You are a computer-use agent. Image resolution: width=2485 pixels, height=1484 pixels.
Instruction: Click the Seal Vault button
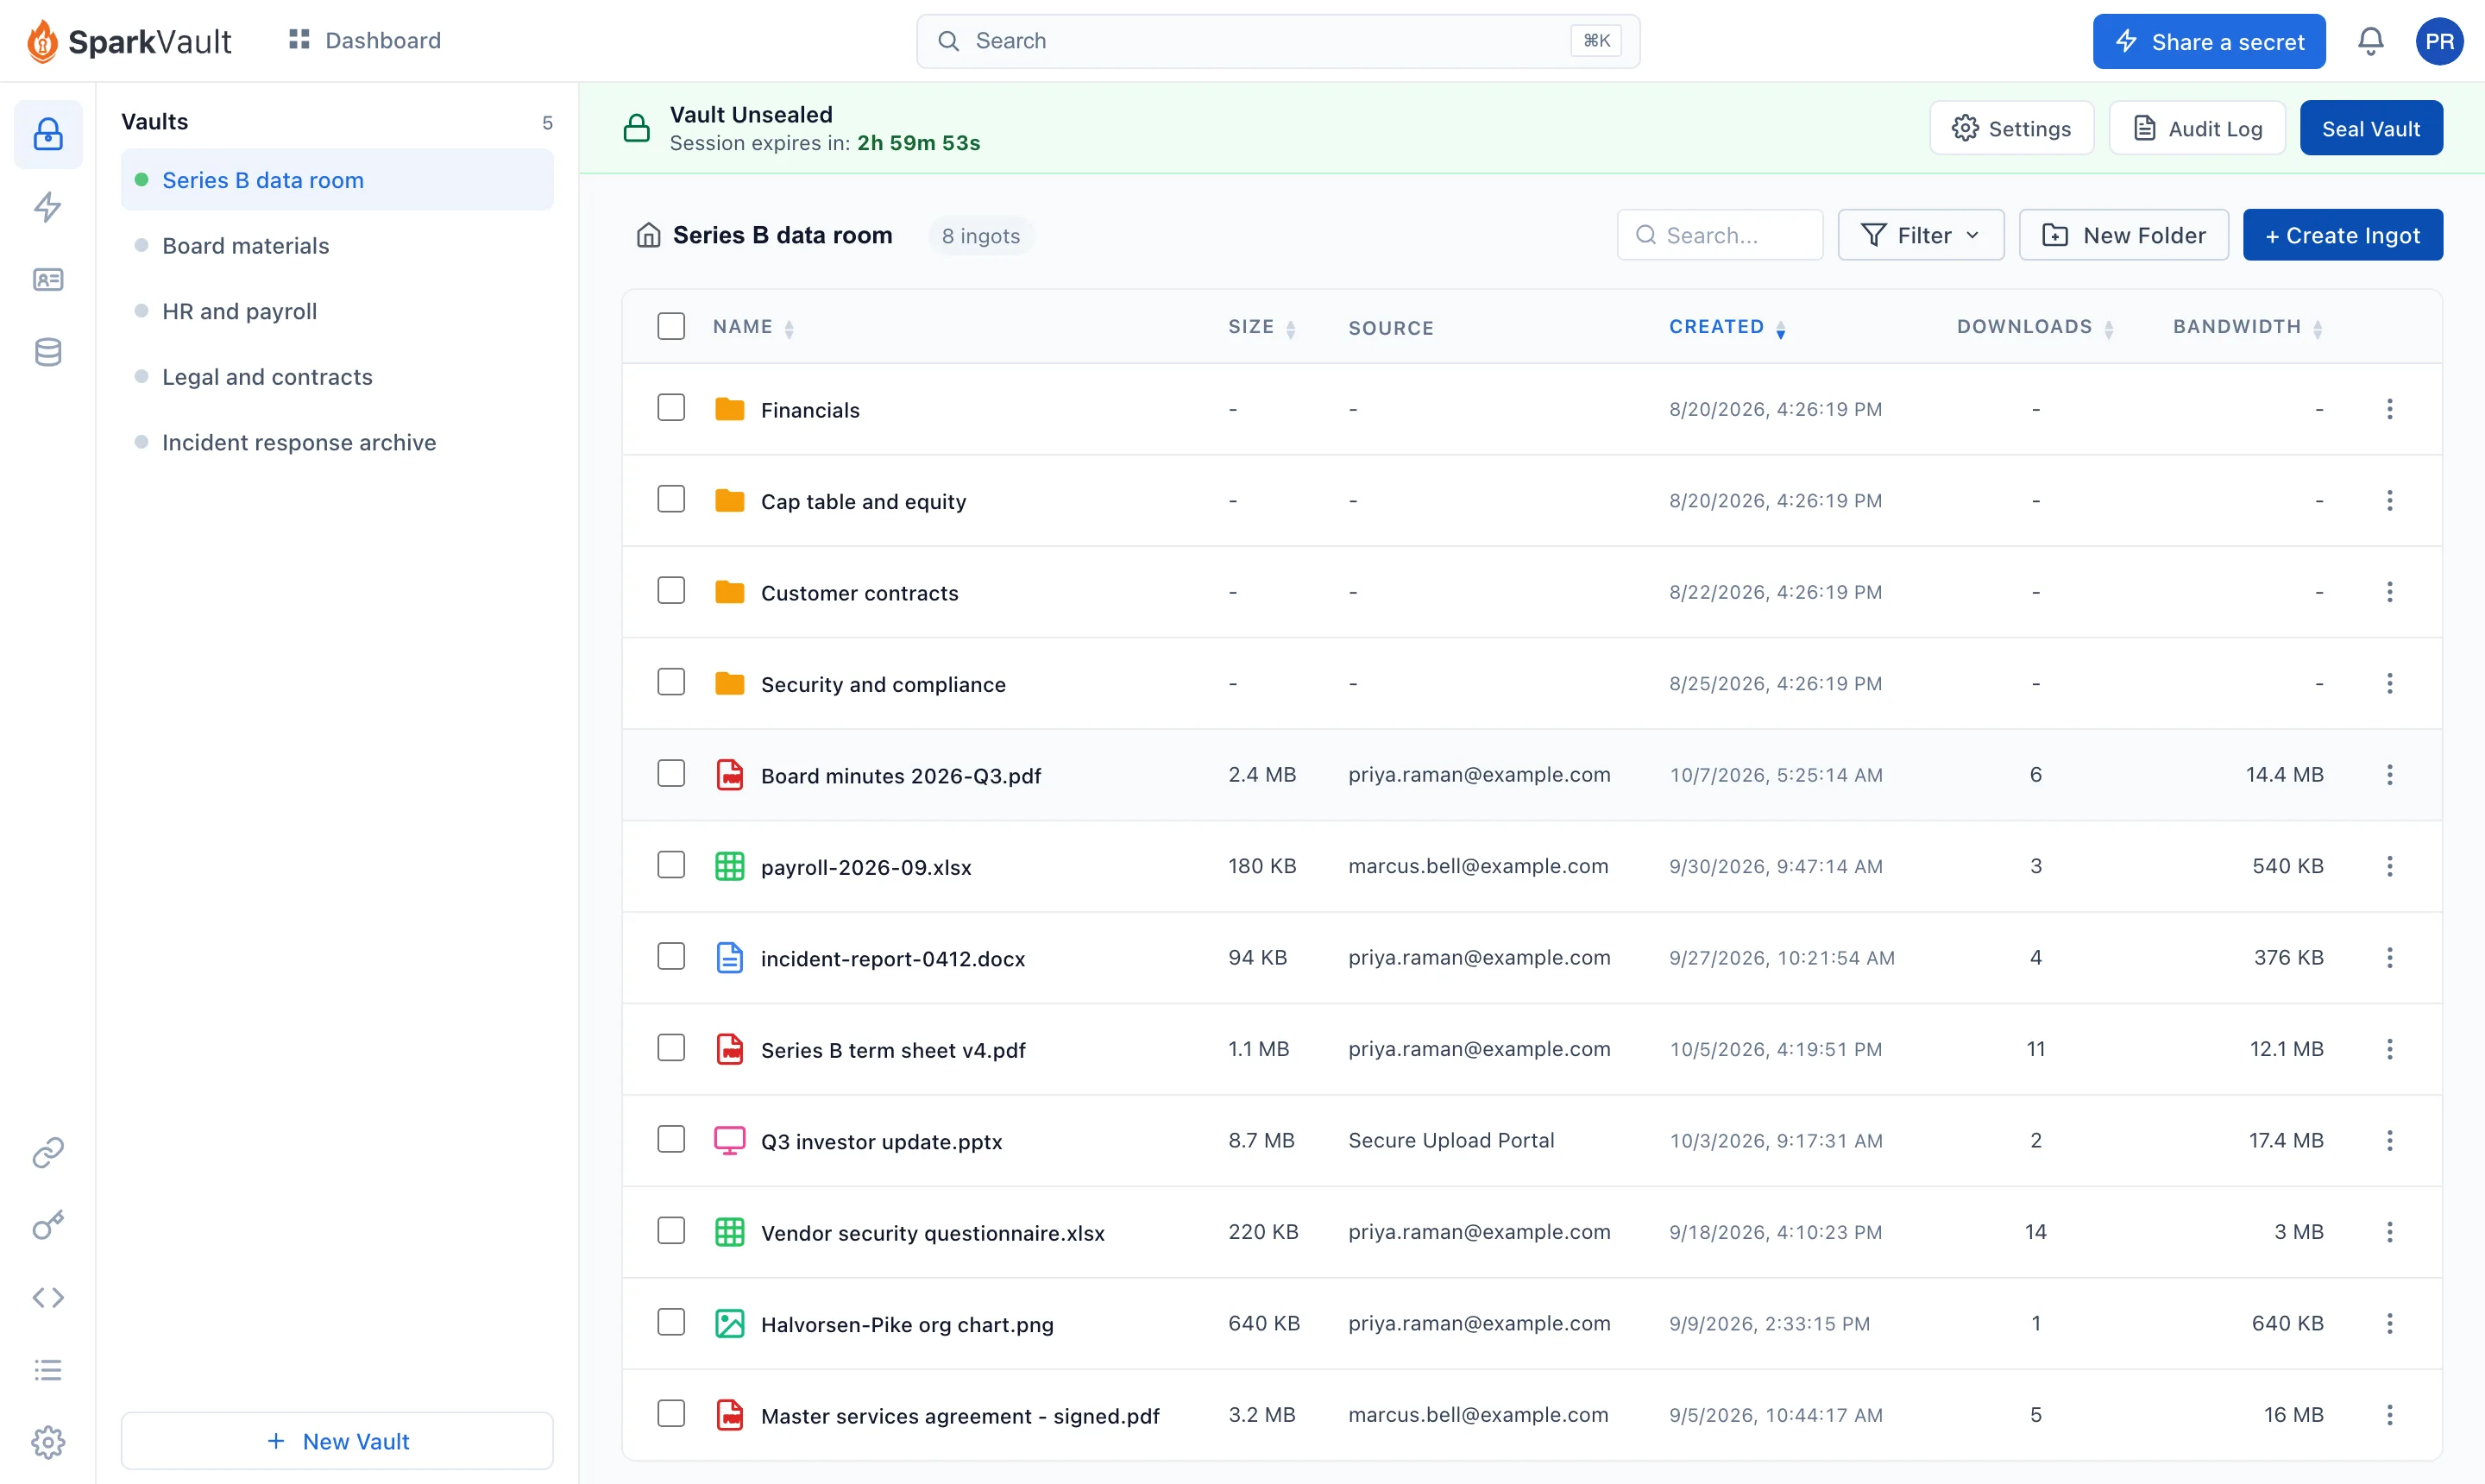pyautogui.click(x=2370, y=128)
